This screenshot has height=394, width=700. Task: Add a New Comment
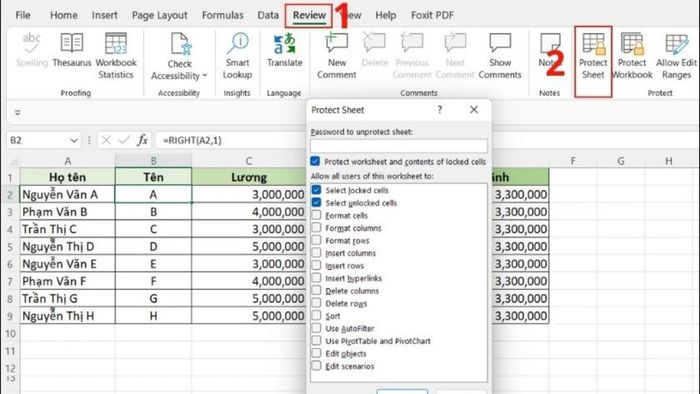tap(337, 56)
